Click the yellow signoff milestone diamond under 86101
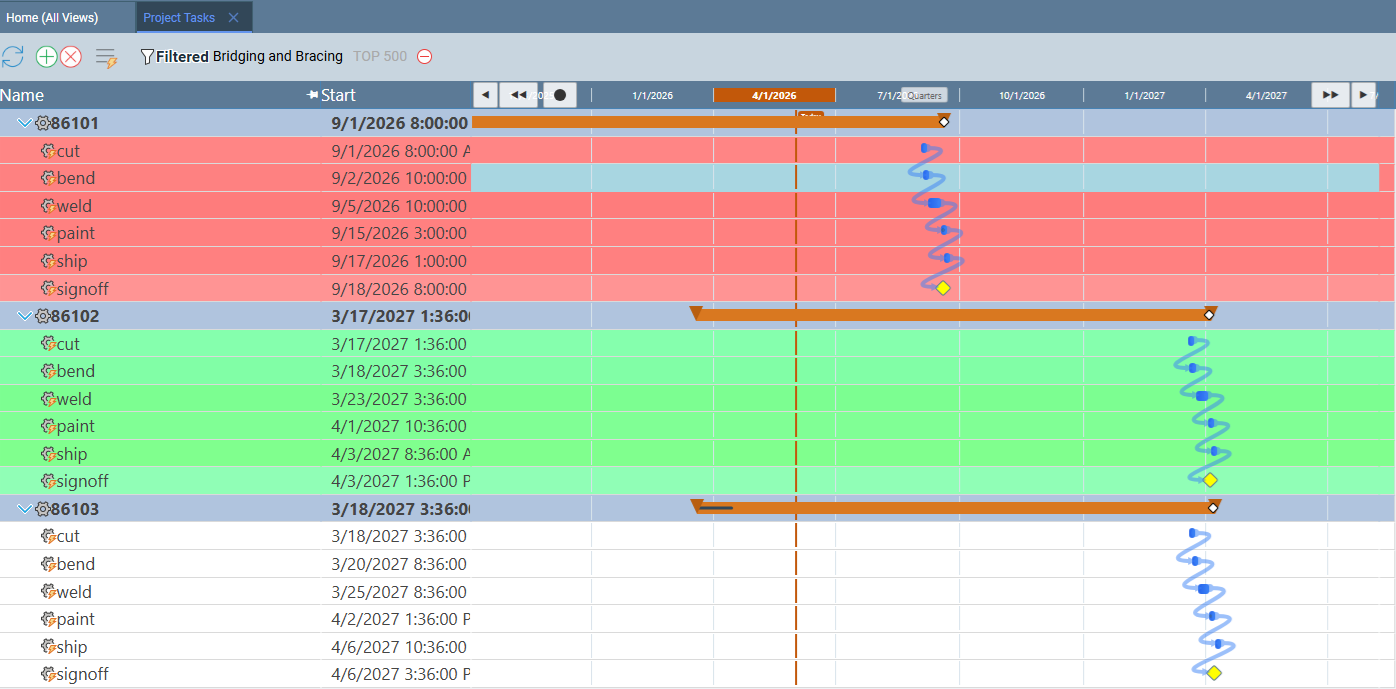This screenshot has height=689, width=1396. (942, 288)
